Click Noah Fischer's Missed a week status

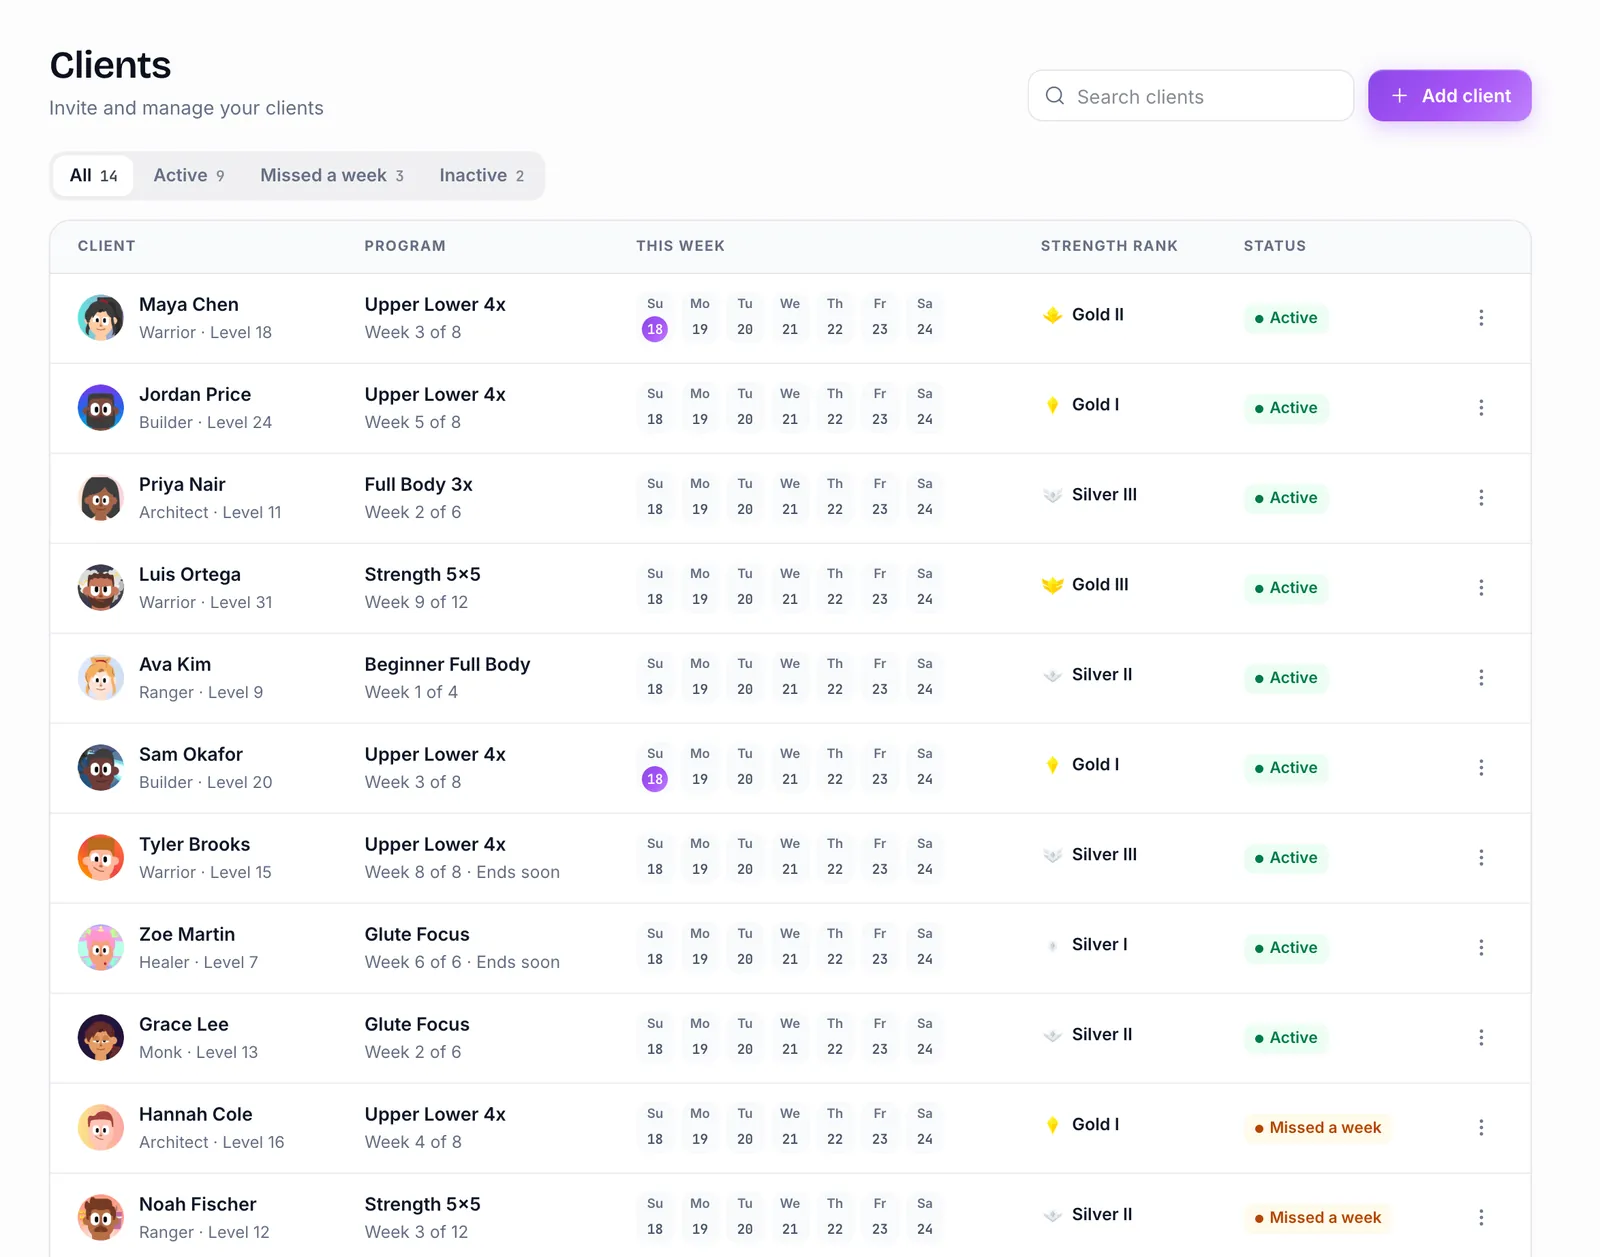pyautogui.click(x=1317, y=1218)
